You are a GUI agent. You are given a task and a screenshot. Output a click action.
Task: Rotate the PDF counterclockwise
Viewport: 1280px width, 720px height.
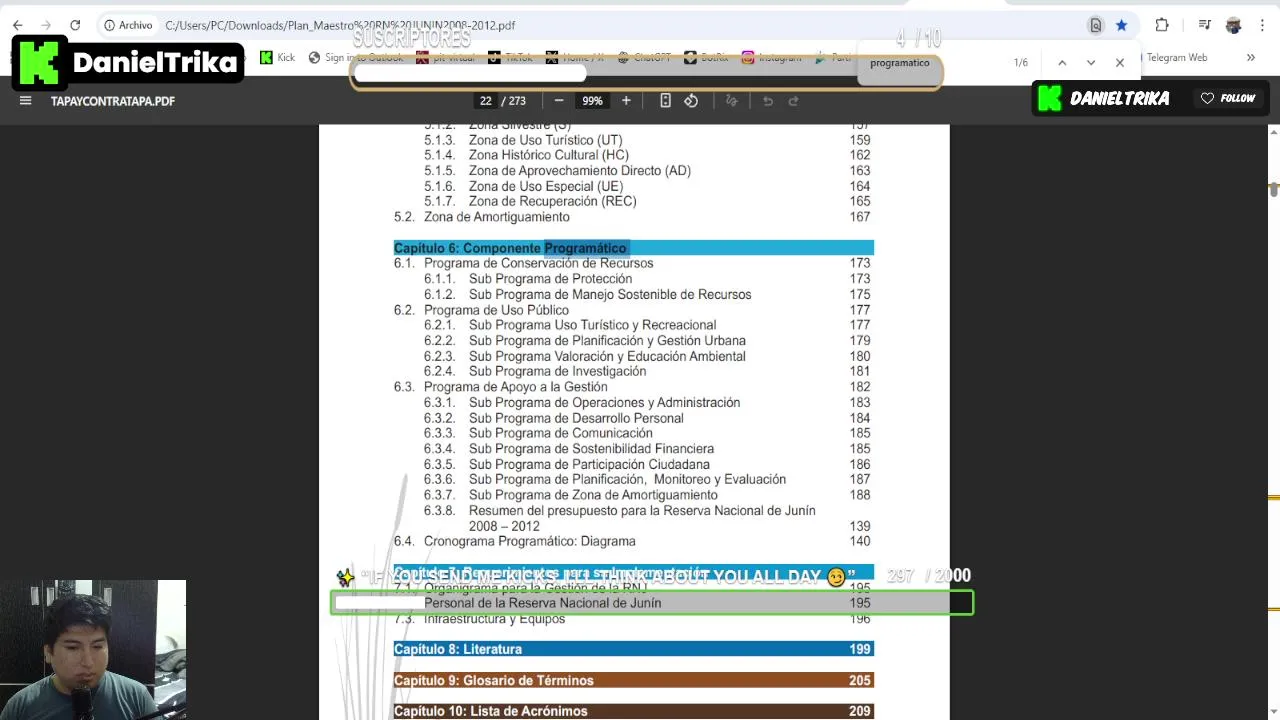[691, 100]
